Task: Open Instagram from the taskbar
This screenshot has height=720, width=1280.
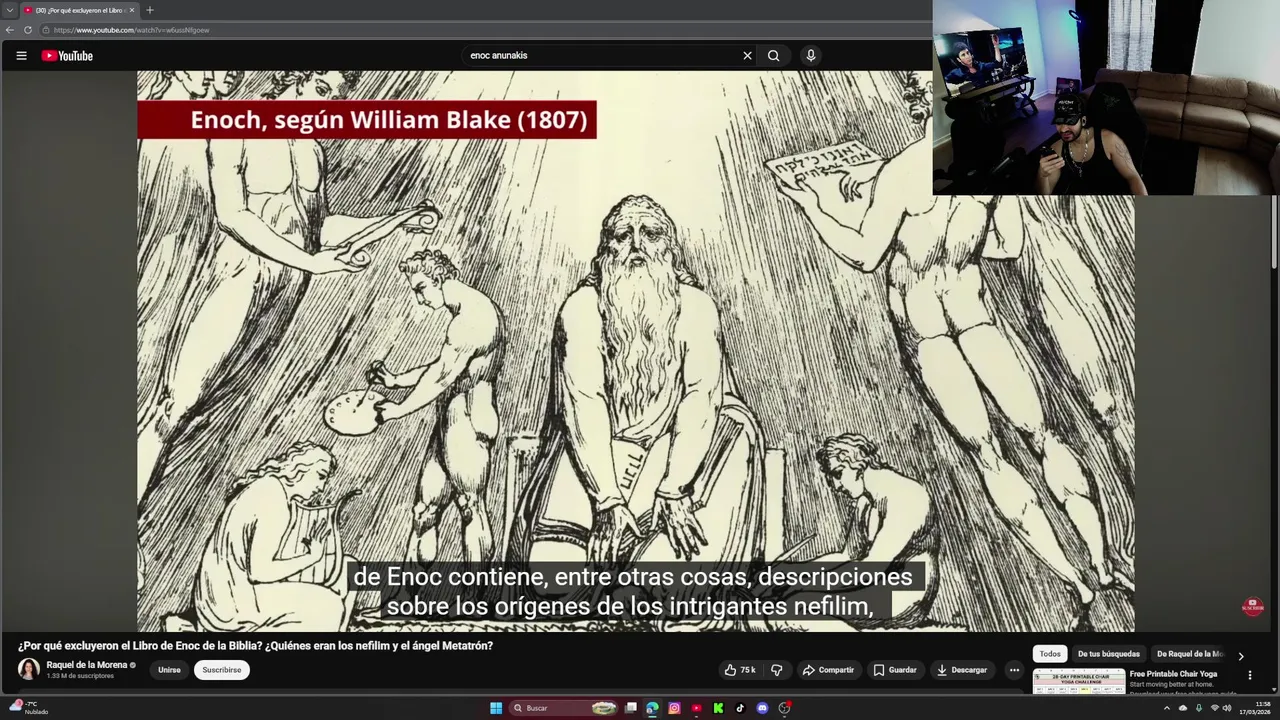Action: tap(674, 708)
